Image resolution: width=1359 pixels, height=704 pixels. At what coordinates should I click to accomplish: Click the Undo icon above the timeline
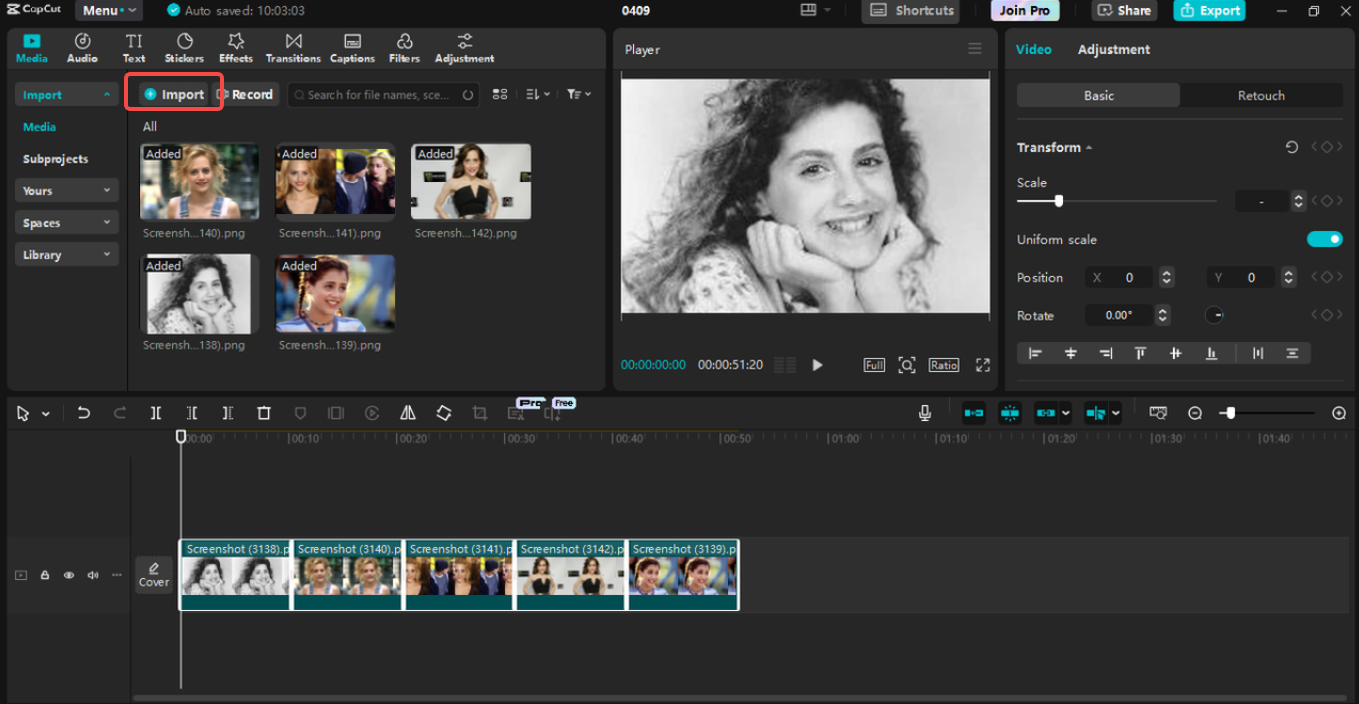[84, 412]
